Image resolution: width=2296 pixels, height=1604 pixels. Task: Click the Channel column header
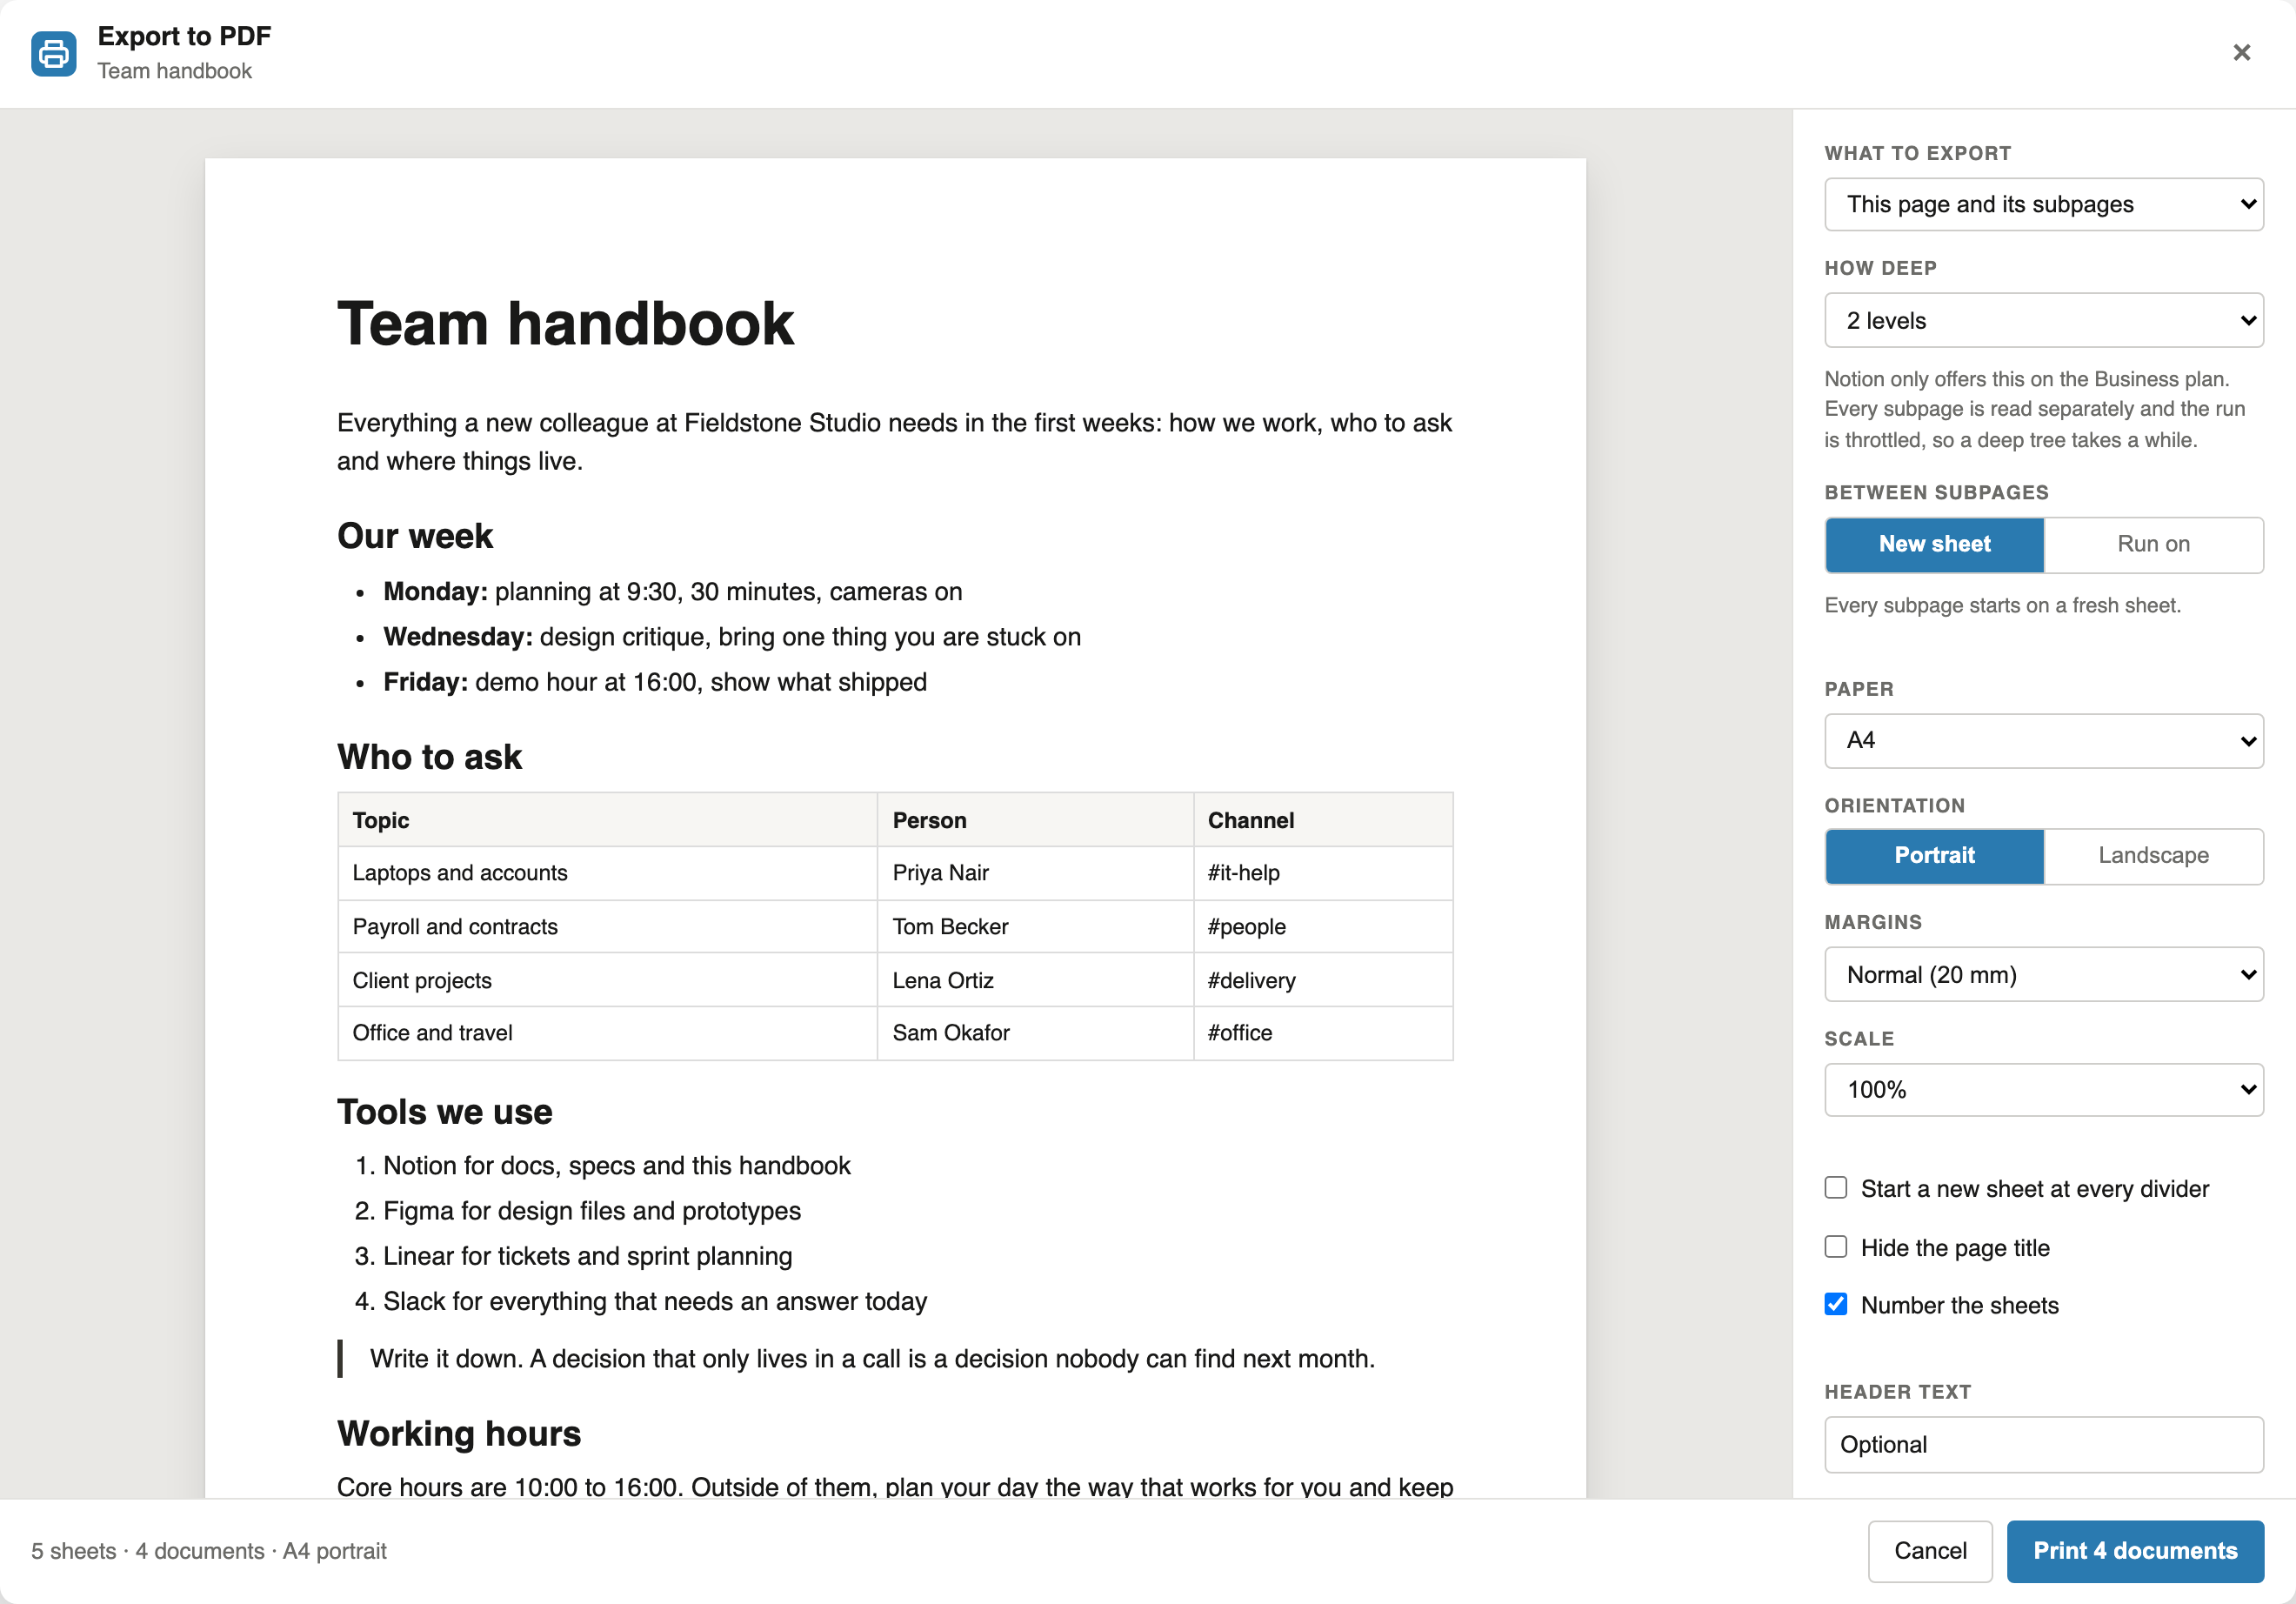[1323, 820]
